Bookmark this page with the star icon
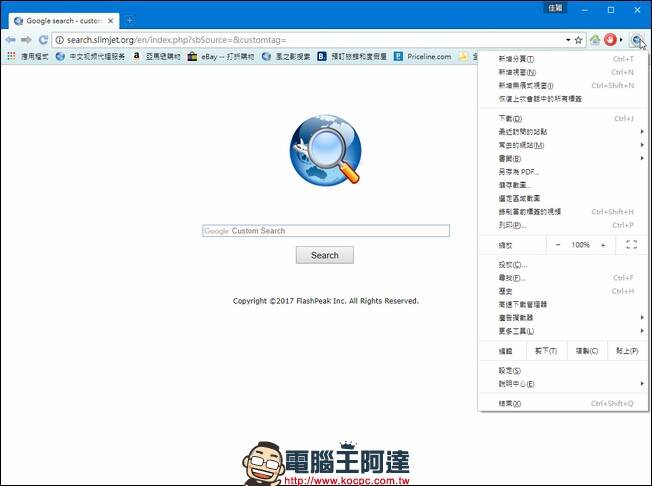This screenshot has height=486, width=652. pyautogui.click(x=578, y=40)
